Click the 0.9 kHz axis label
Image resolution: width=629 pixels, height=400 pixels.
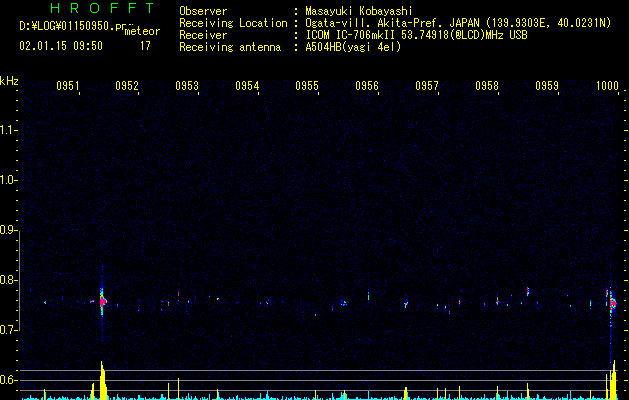coord(8,230)
